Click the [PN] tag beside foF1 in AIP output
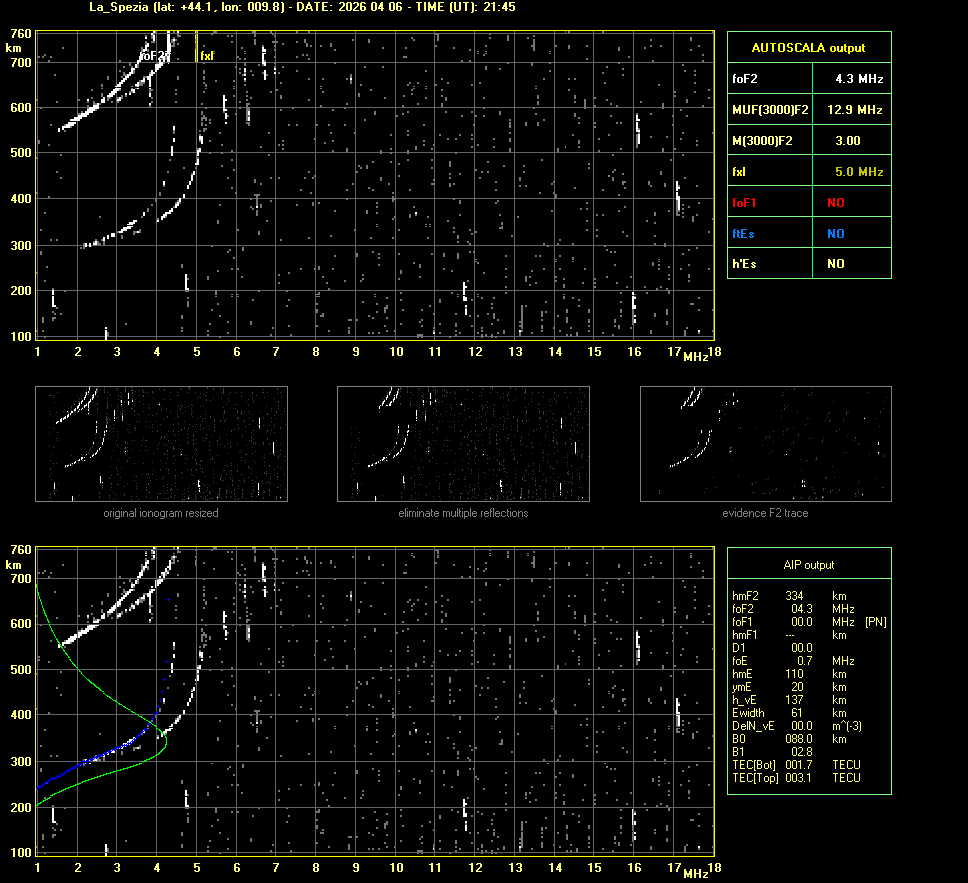 click(x=875, y=622)
